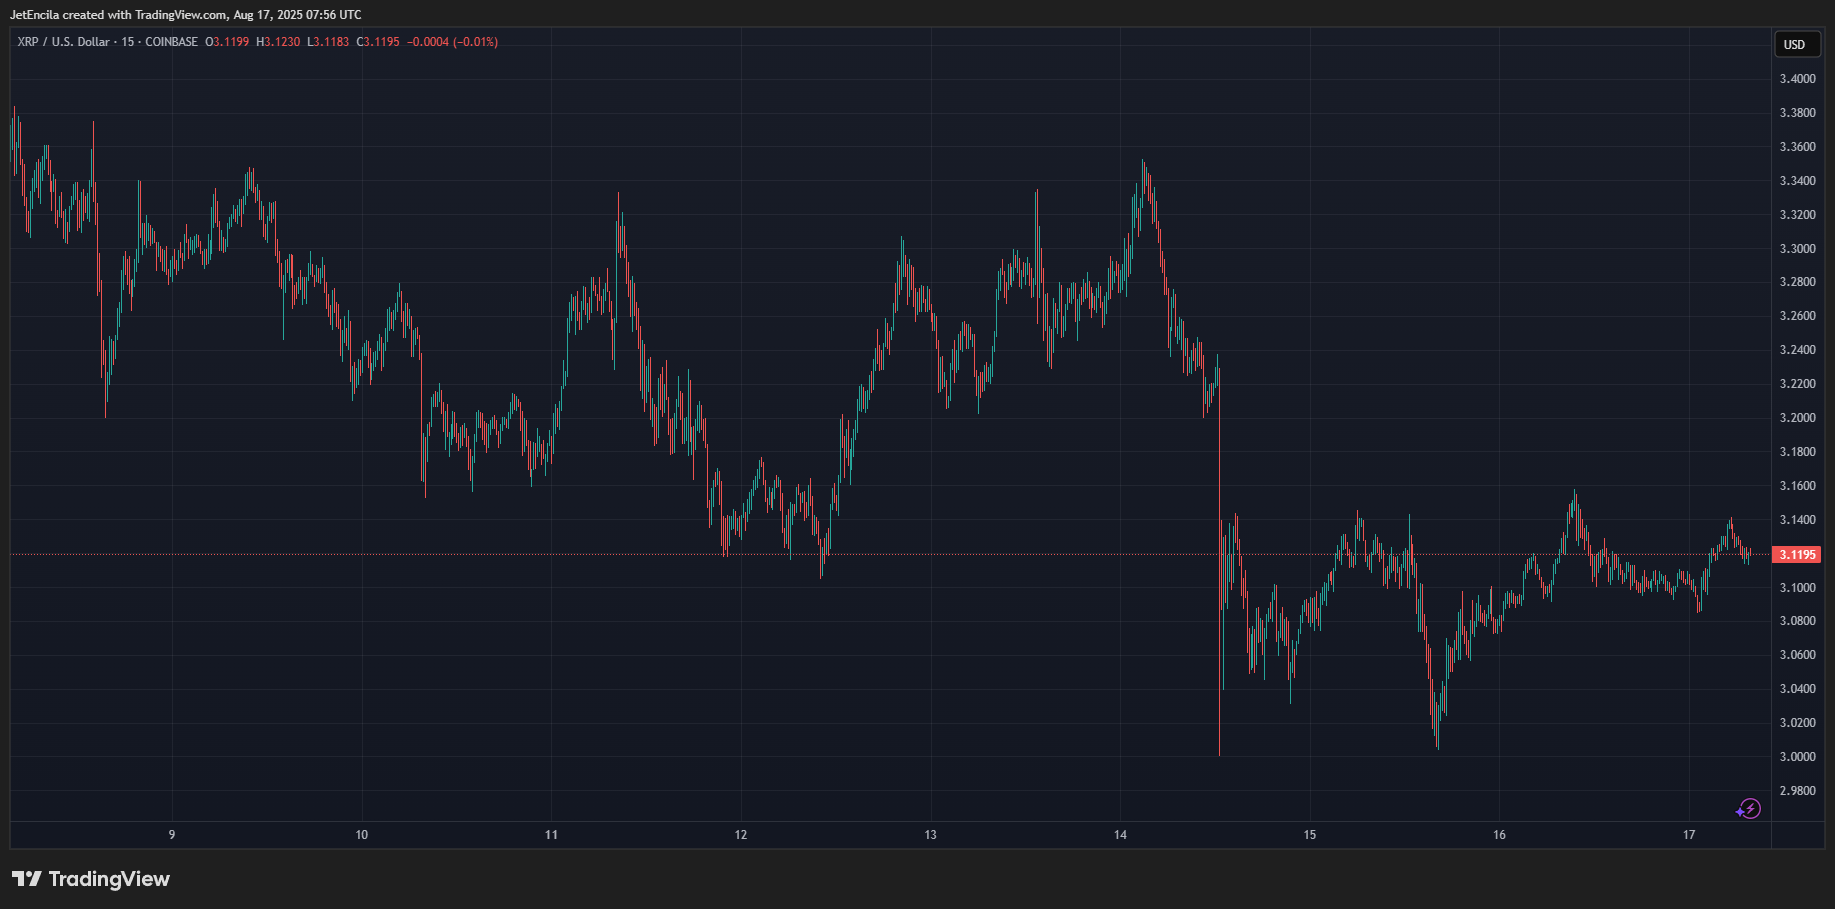The width and height of the screenshot is (1835, 909).
Task: Click the 3.2800 price axis label
Action: 1798,282
